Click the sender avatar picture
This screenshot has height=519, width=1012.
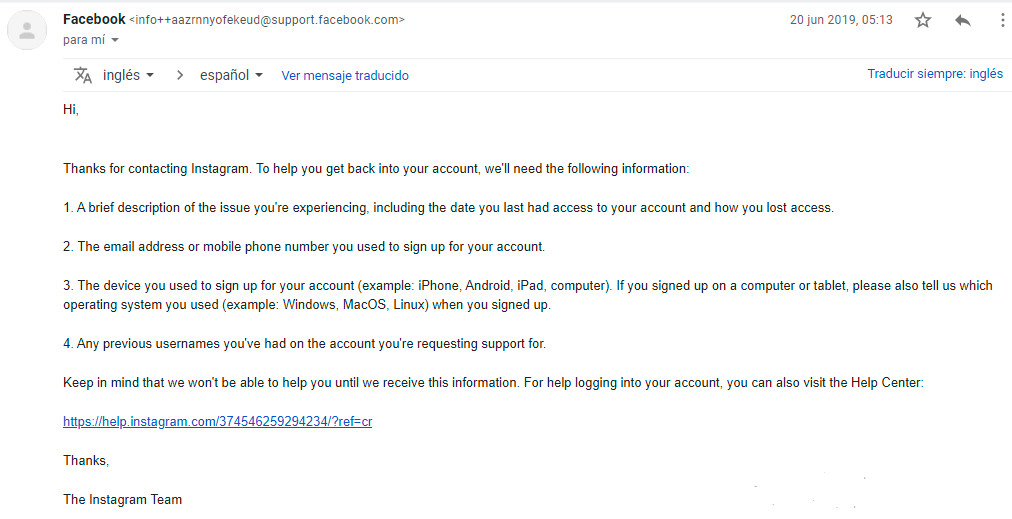coord(27,30)
